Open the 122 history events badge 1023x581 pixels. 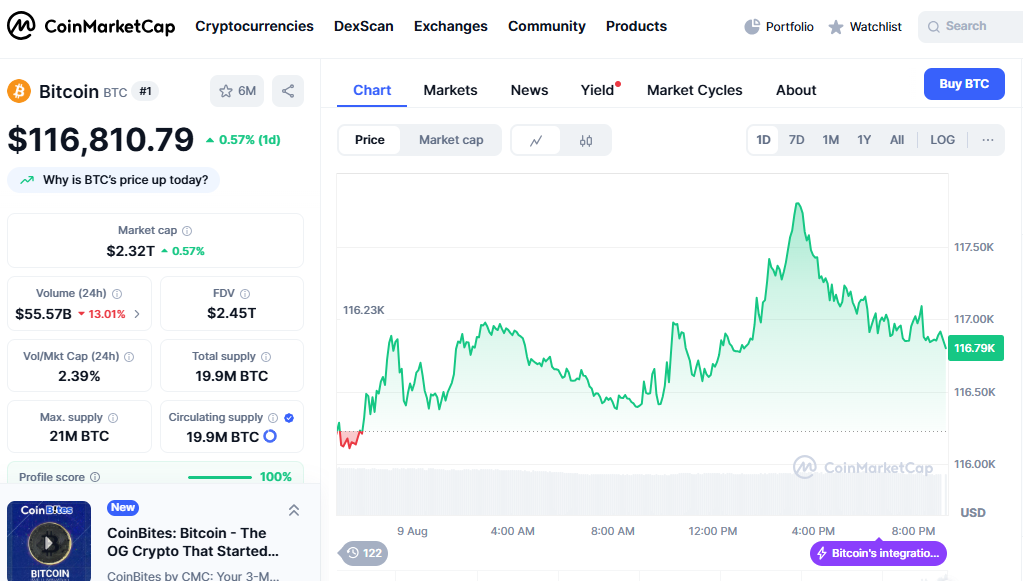coord(363,553)
